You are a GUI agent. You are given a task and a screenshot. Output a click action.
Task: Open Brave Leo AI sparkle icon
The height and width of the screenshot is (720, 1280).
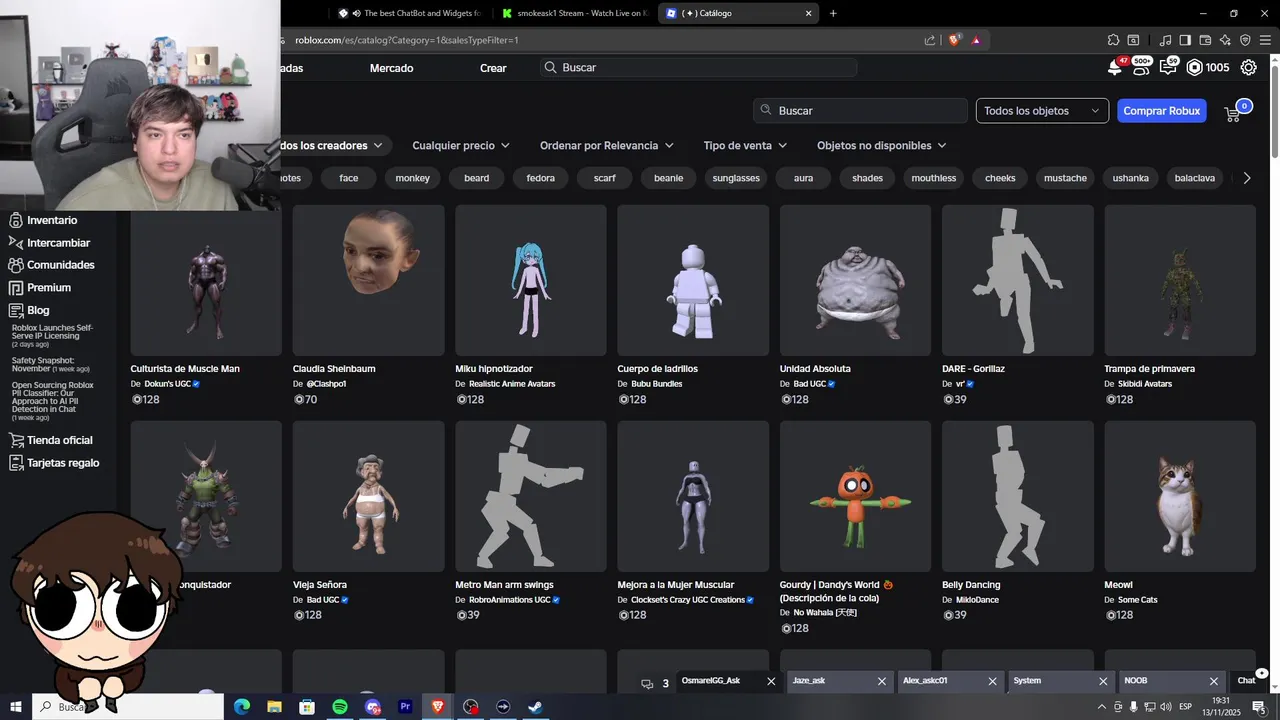click(x=1226, y=40)
